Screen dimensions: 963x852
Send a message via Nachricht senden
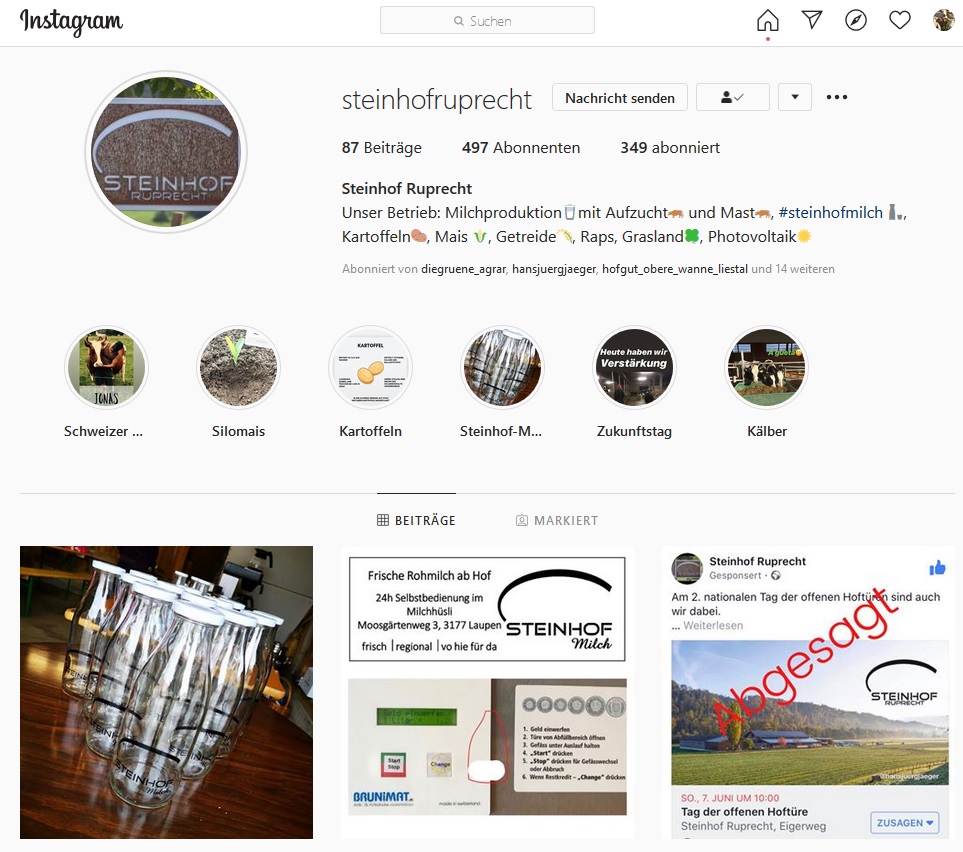[x=620, y=98]
